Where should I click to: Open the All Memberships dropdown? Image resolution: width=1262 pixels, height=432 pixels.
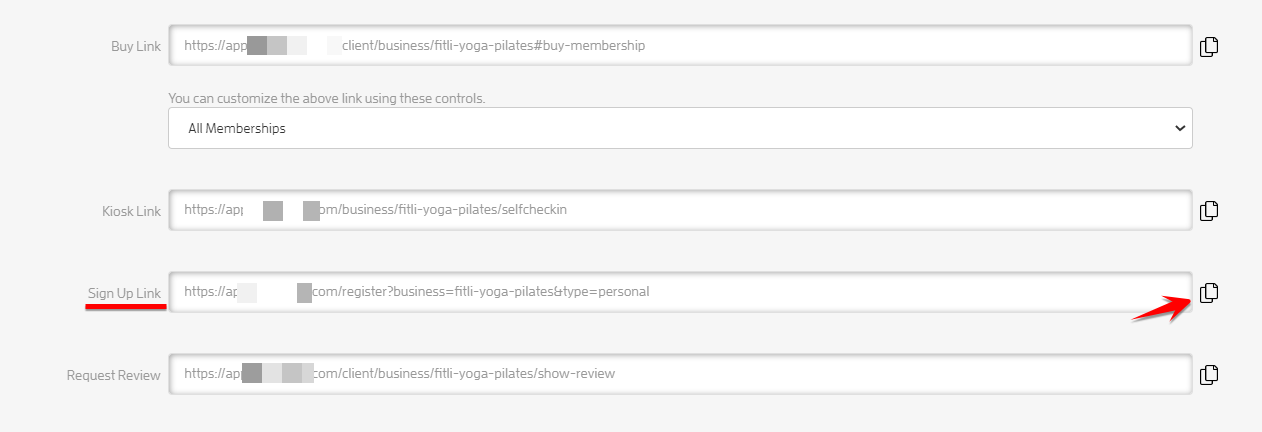pos(680,129)
